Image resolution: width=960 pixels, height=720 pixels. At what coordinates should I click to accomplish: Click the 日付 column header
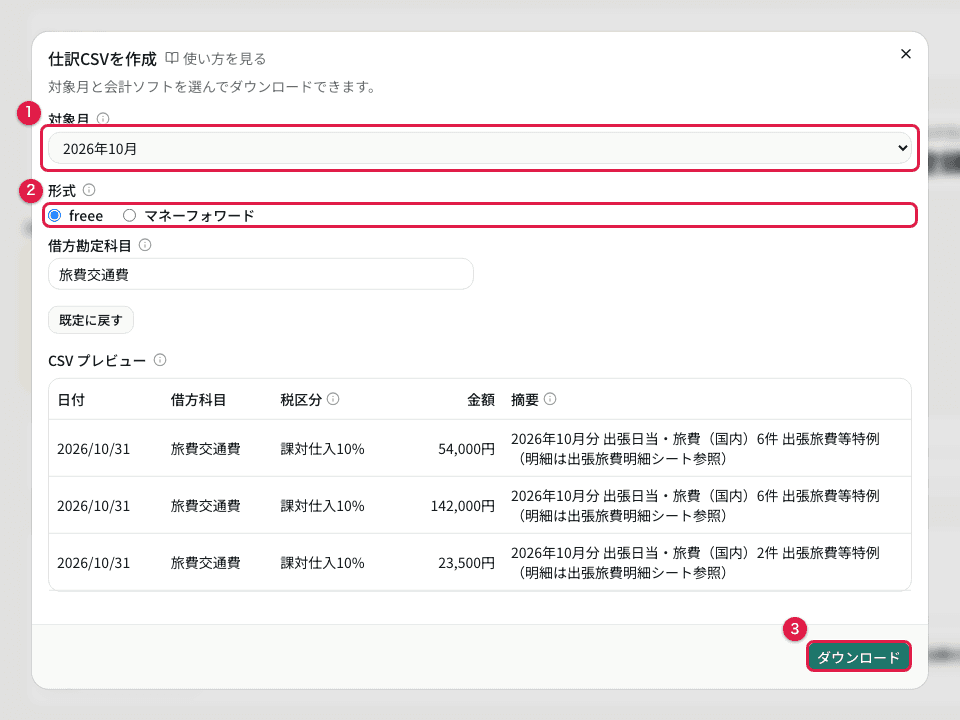pyautogui.click(x=71, y=400)
